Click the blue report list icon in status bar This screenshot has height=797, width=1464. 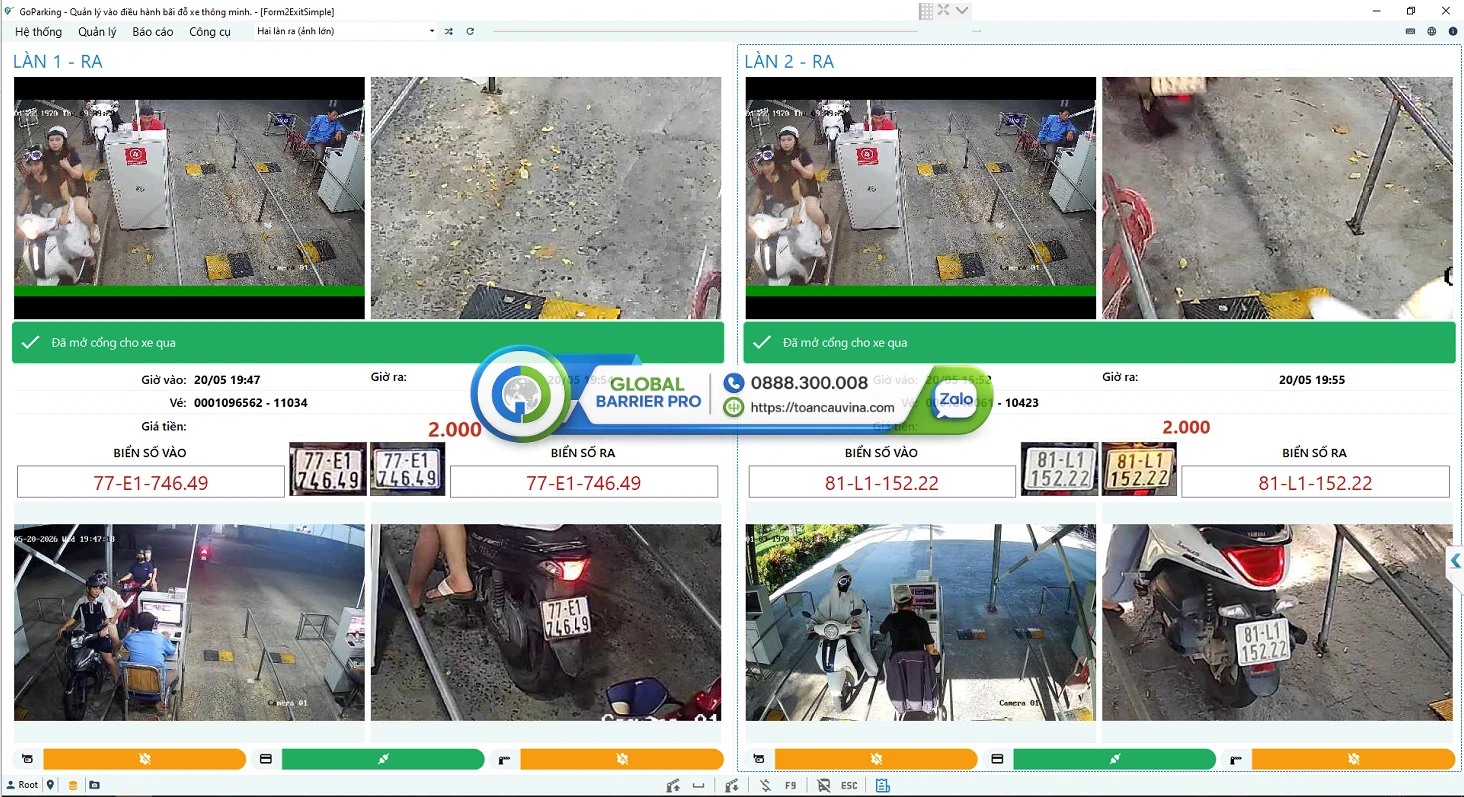[x=882, y=786]
